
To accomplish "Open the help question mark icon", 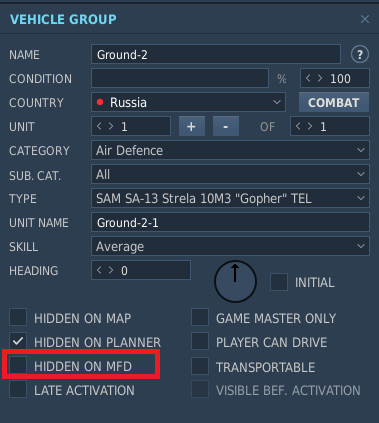I will [x=360, y=54].
